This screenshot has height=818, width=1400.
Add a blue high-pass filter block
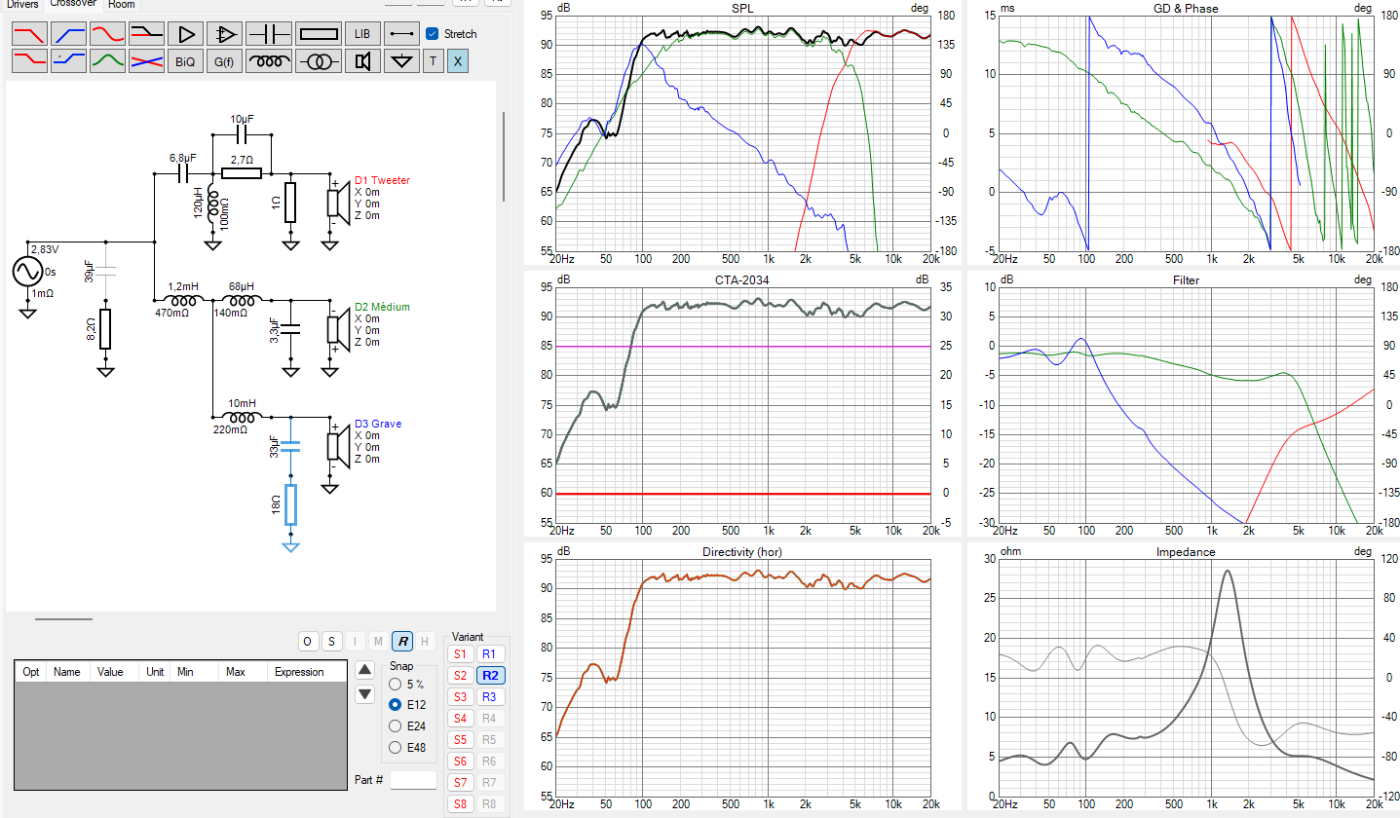point(68,33)
